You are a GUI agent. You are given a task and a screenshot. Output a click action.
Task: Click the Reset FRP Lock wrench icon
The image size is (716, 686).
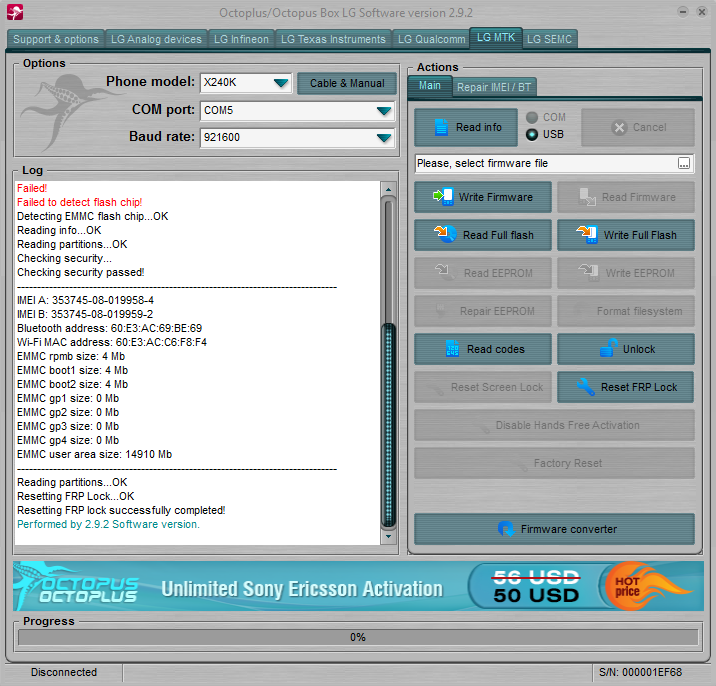click(x=585, y=386)
